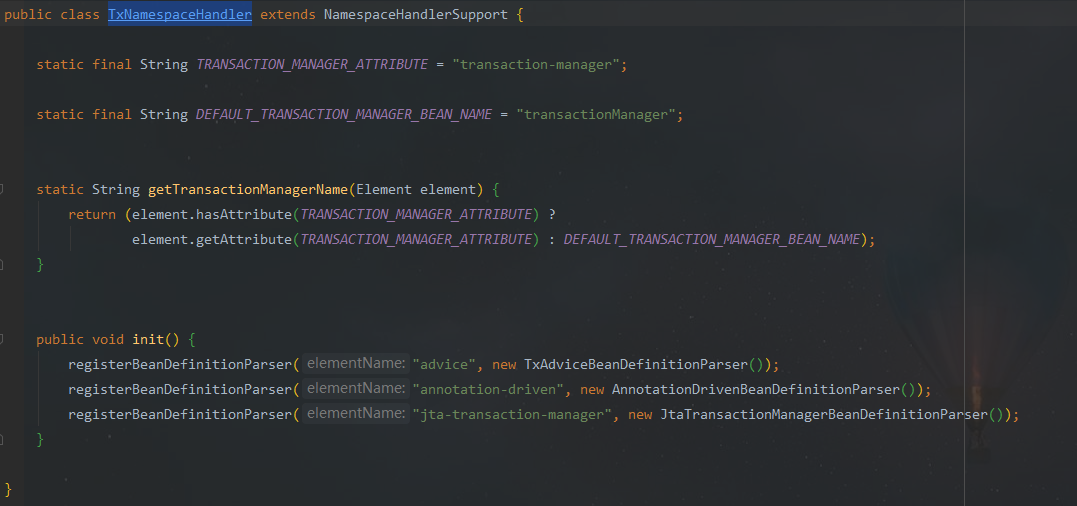Click AnnotationDrivenBeanDefinitionParser constructor call
1077x506 pixels.
[763, 389]
